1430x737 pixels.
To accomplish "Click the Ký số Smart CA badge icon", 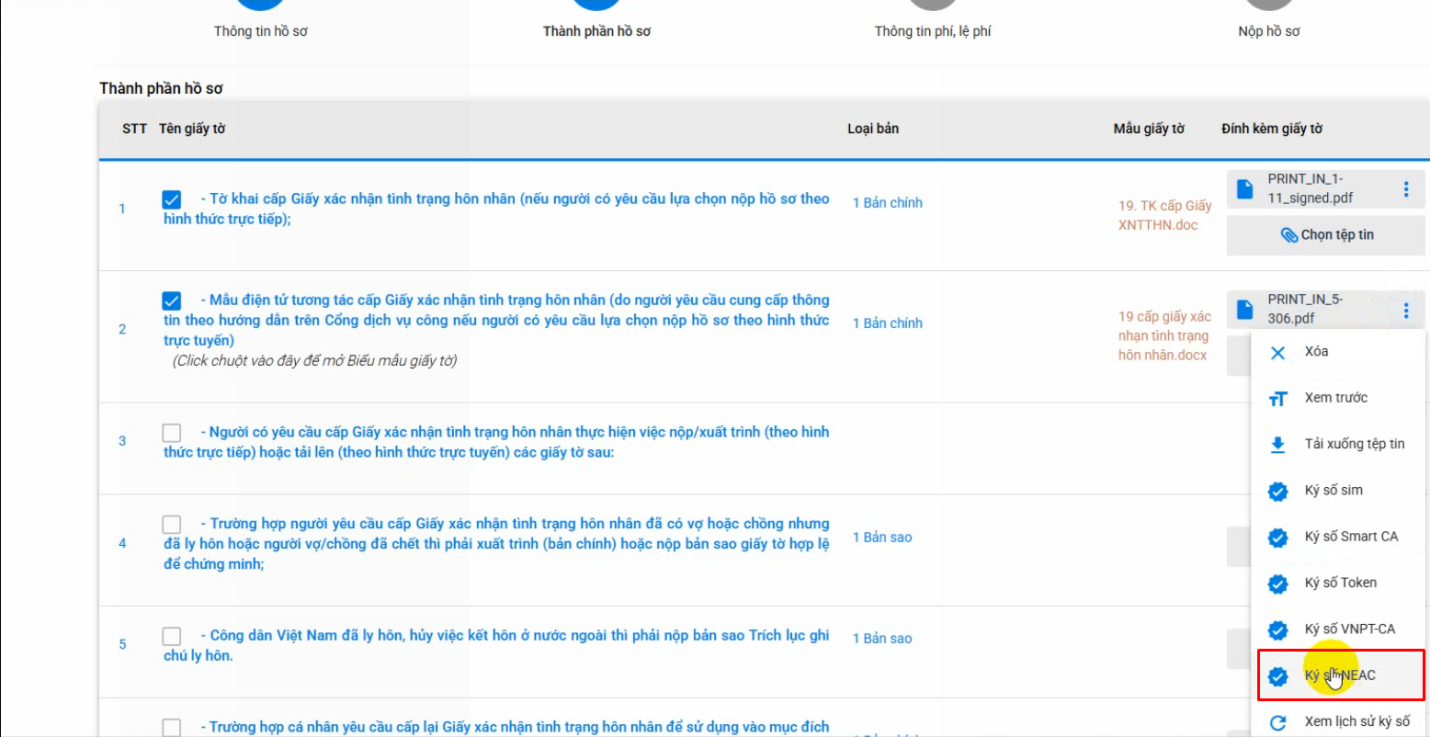I will pyautogui.click(x=1277, y=537).
